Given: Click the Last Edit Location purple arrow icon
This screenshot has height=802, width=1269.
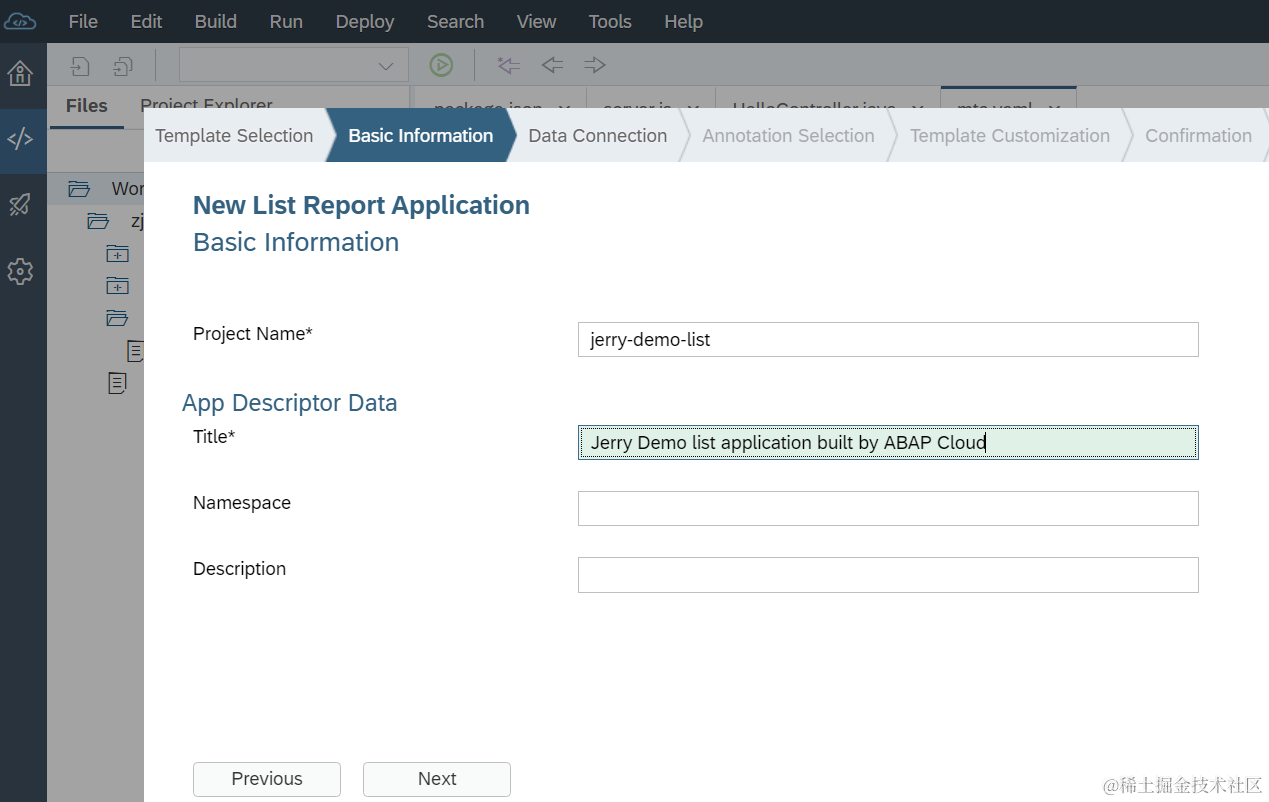Looking at the screenshot, I should [x=509, y=65].
